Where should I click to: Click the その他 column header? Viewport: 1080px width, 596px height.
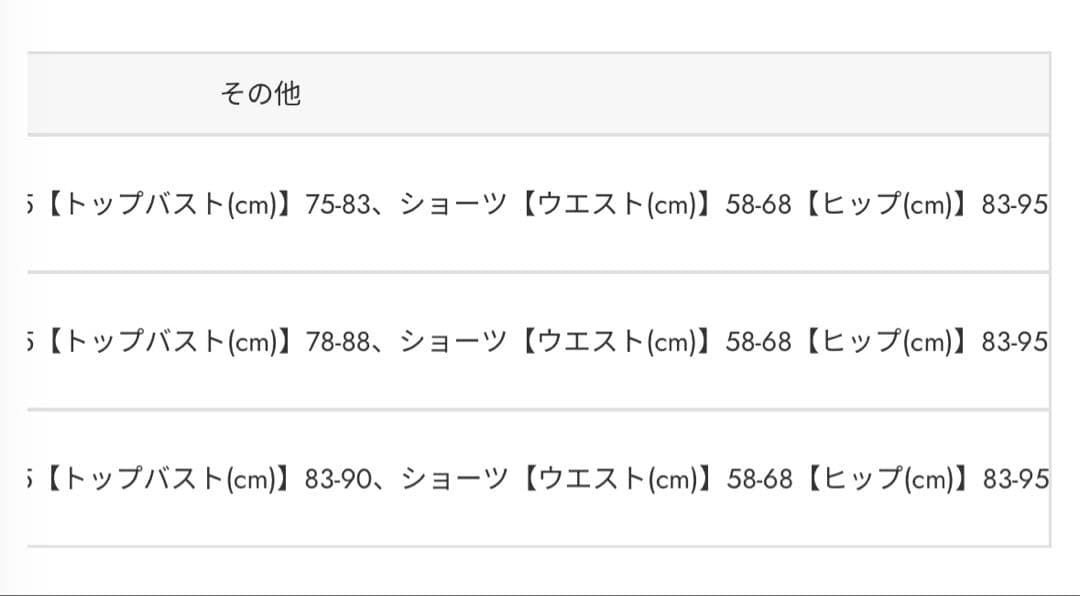(260, 94)
